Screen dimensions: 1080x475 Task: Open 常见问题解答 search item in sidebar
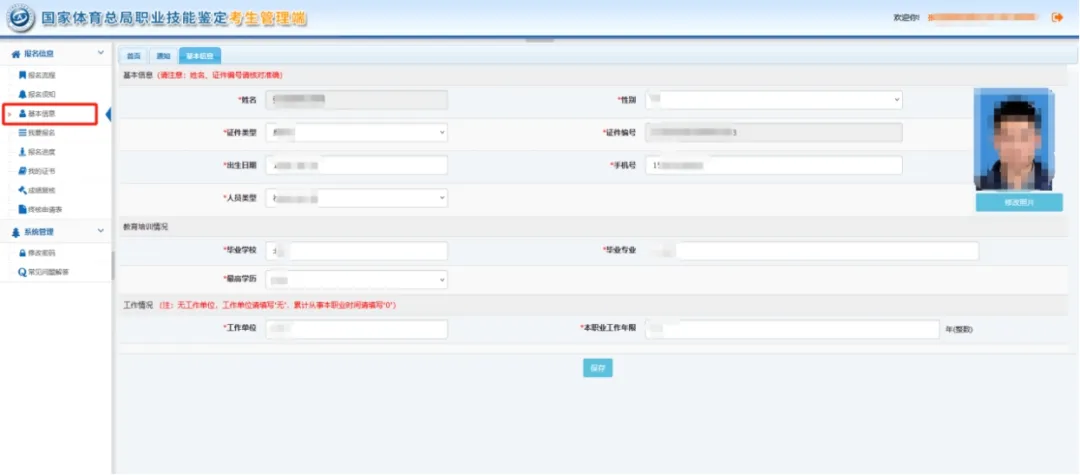click(x=43, y=273)
